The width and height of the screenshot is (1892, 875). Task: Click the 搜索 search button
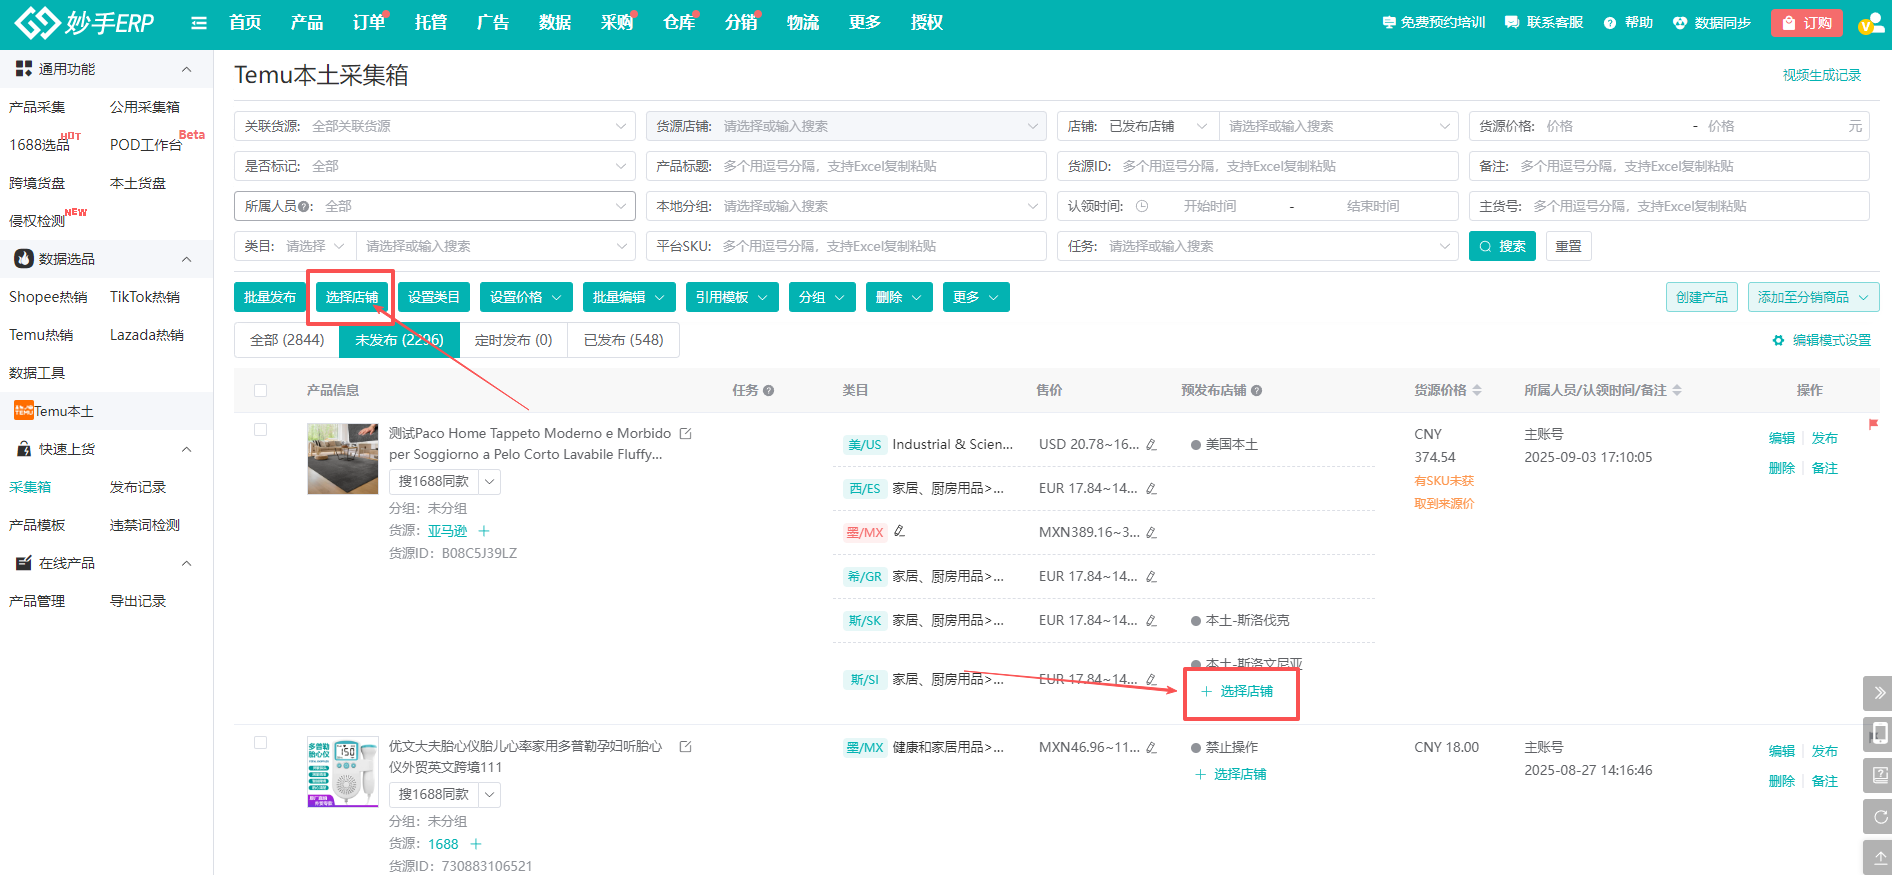point(1502,246)
